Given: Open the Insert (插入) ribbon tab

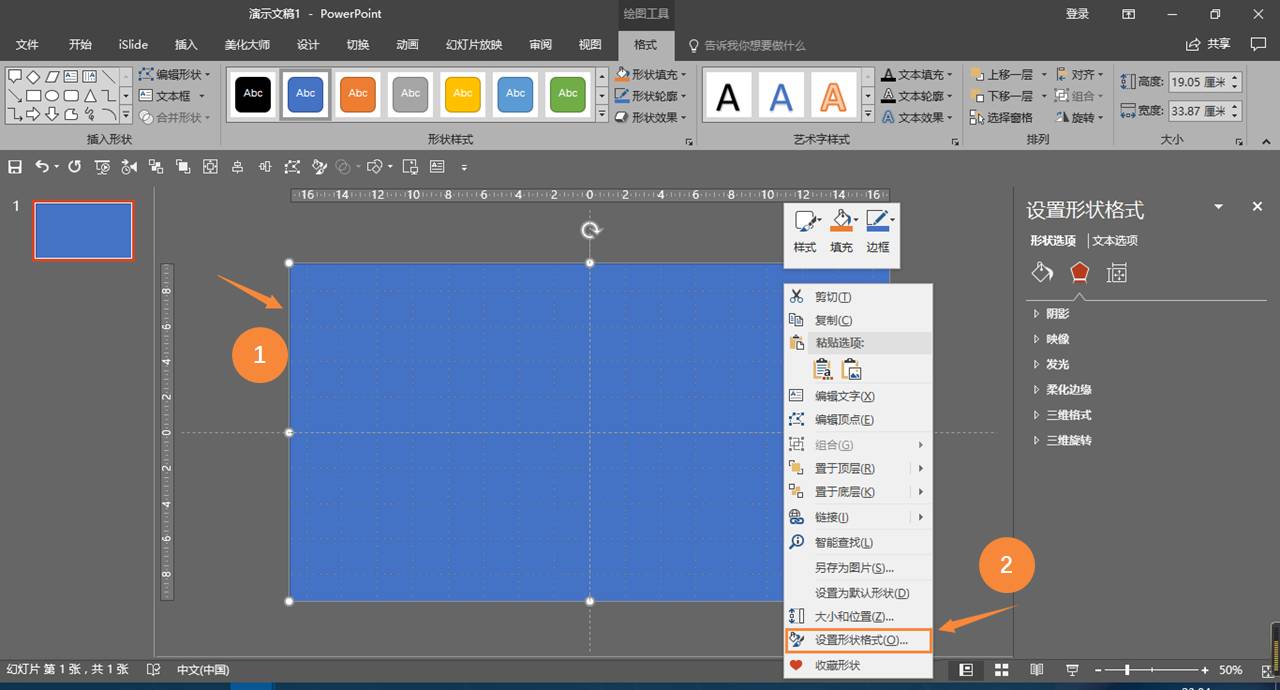Looking at the screenshot, I should pyautogui.click(x=186, y=45).
